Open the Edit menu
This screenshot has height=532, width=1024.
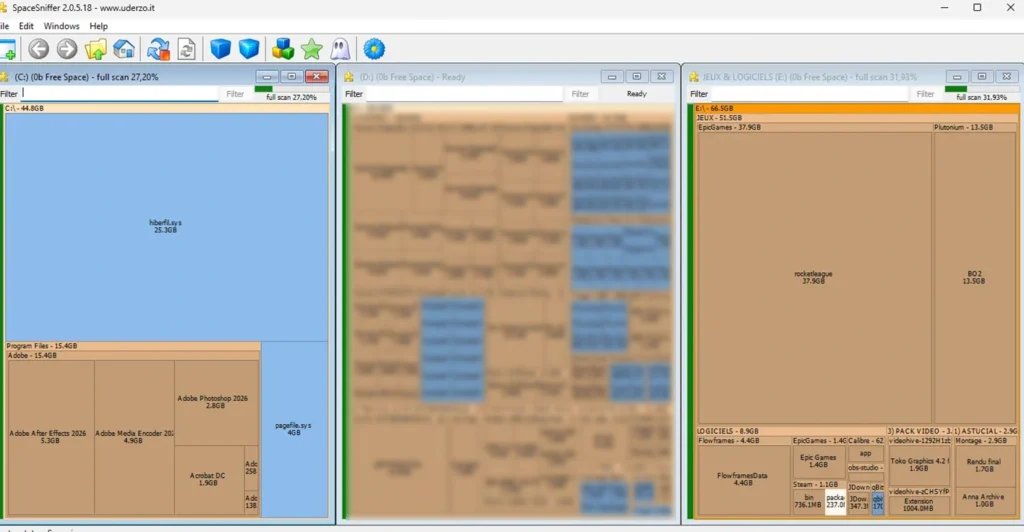[x=26, y=26]
